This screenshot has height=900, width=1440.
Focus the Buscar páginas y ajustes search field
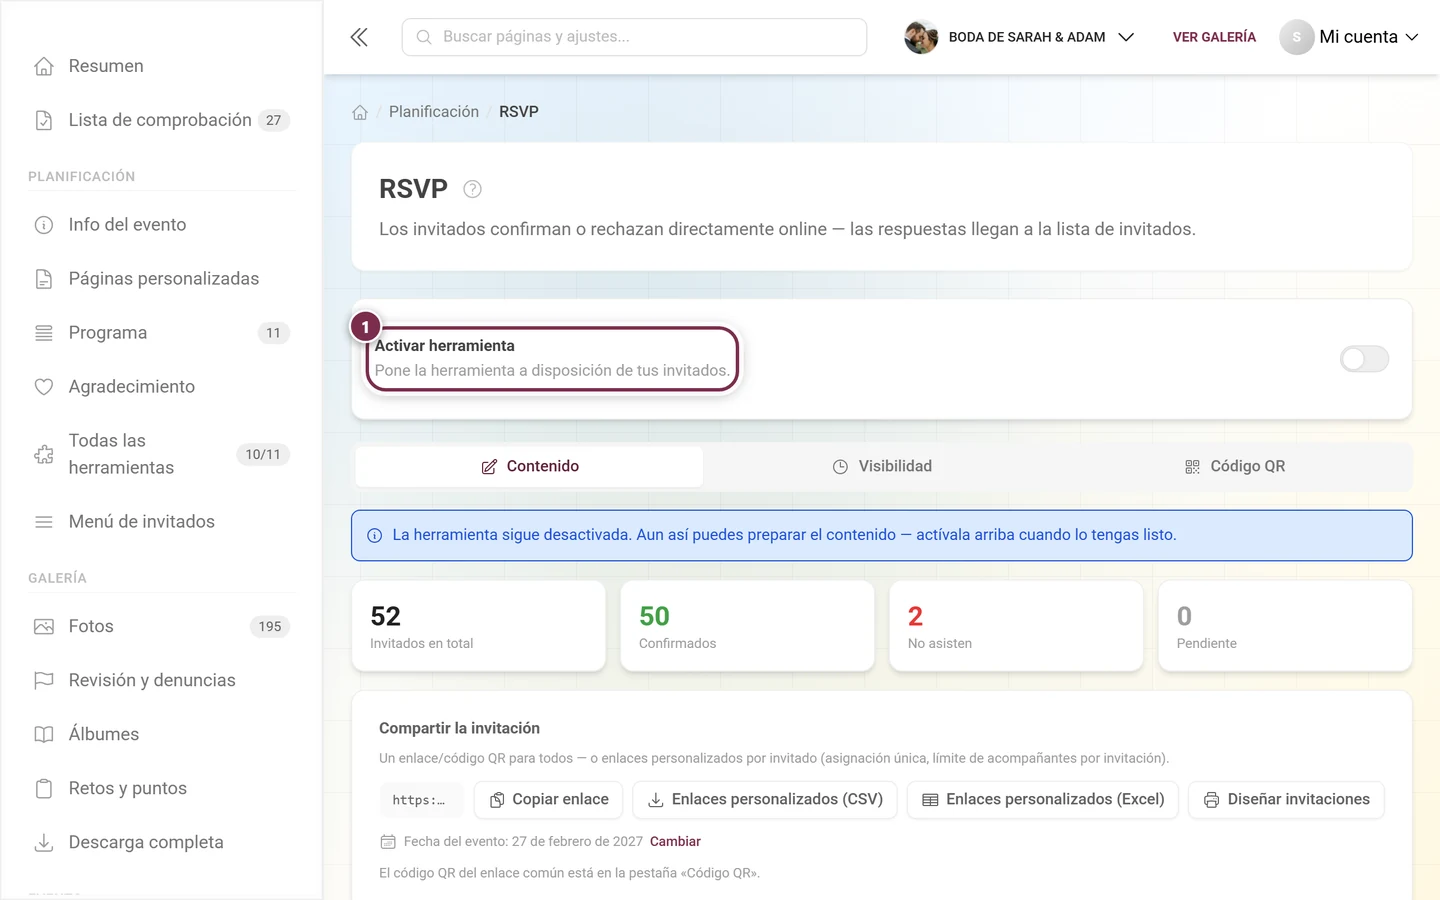634,37
